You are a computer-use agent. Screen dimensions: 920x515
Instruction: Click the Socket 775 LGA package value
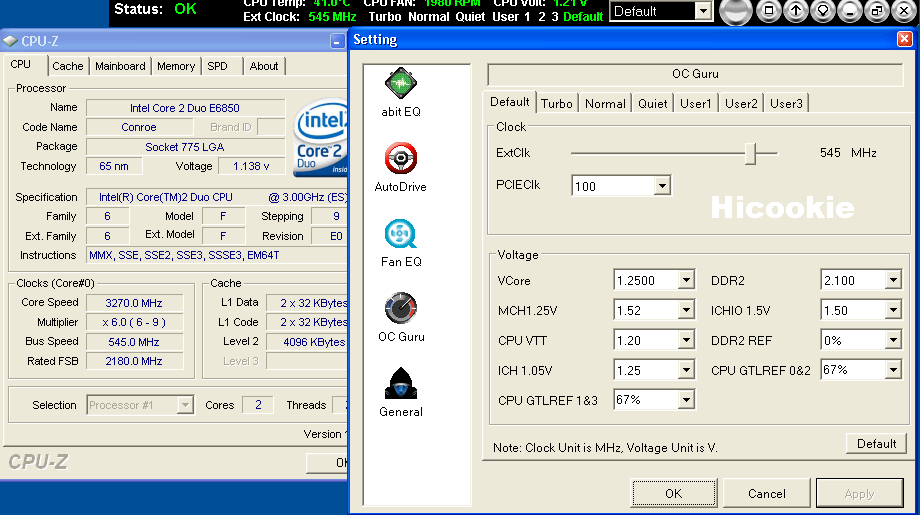tap(185, 147)
